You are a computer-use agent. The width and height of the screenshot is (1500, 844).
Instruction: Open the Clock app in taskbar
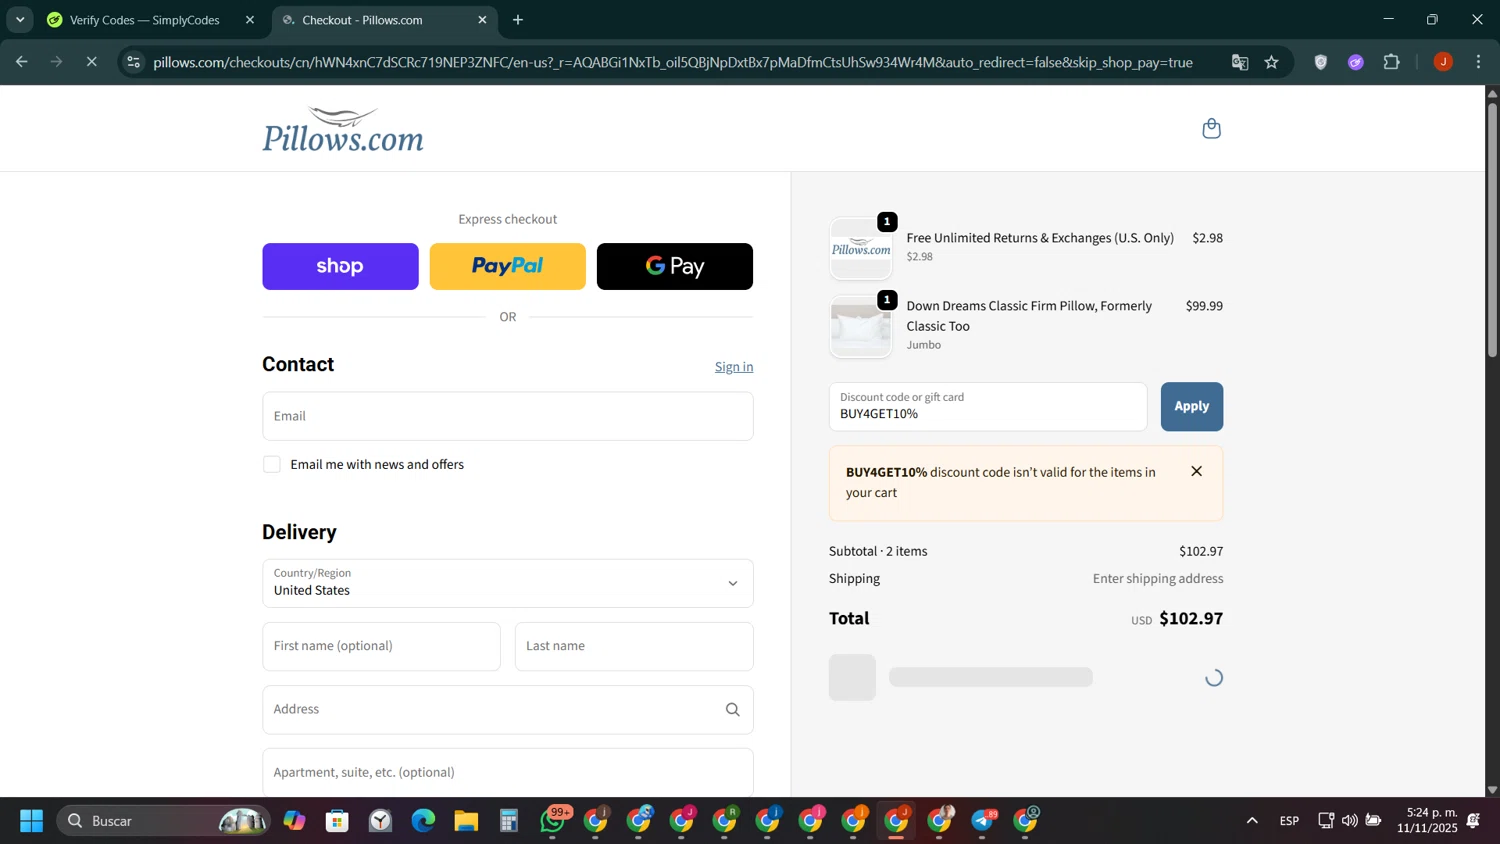coord(380,821)
